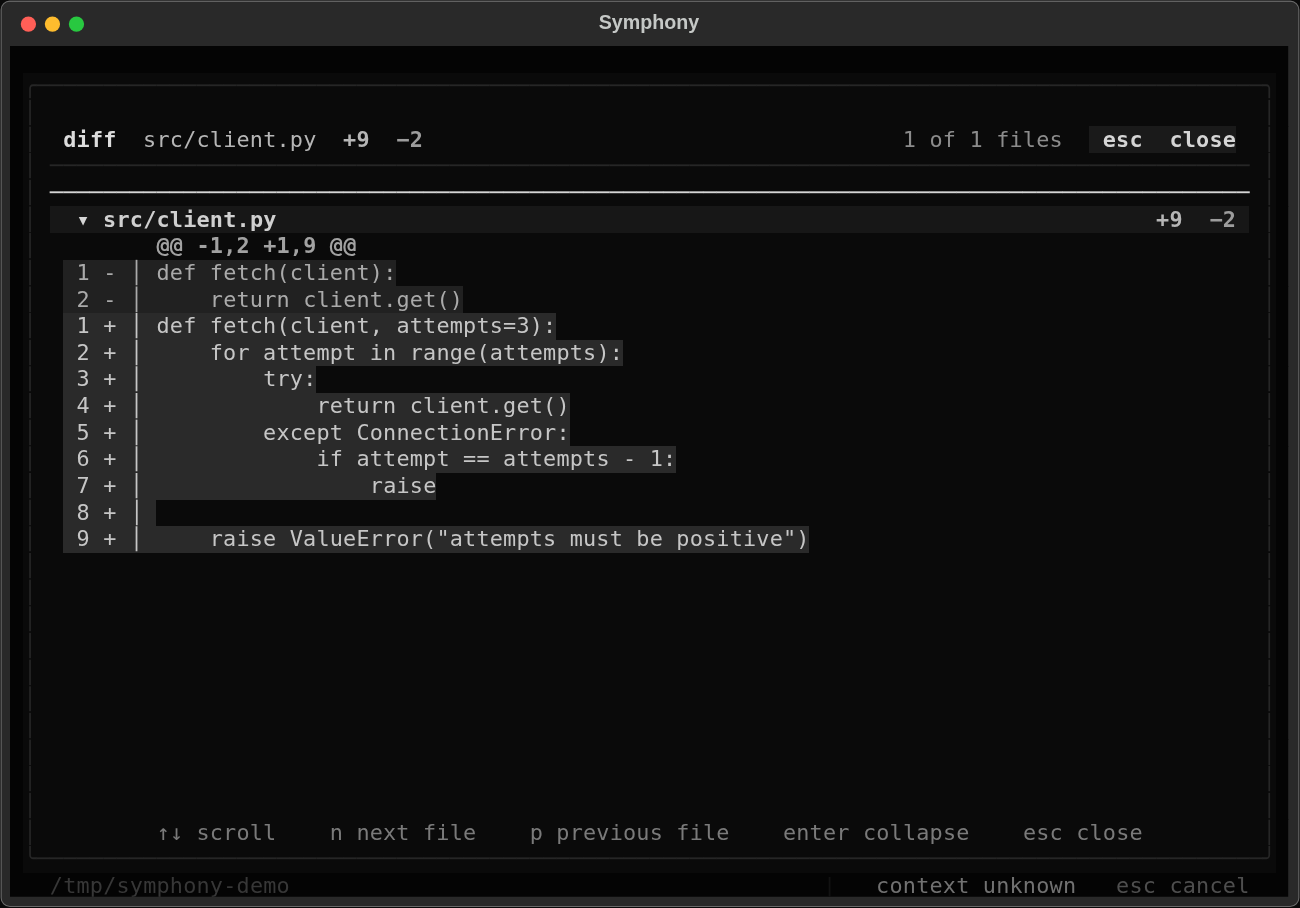Select the 'diff' label in header
This screenshot has height=908, width=1300.
tap(90, 140)
